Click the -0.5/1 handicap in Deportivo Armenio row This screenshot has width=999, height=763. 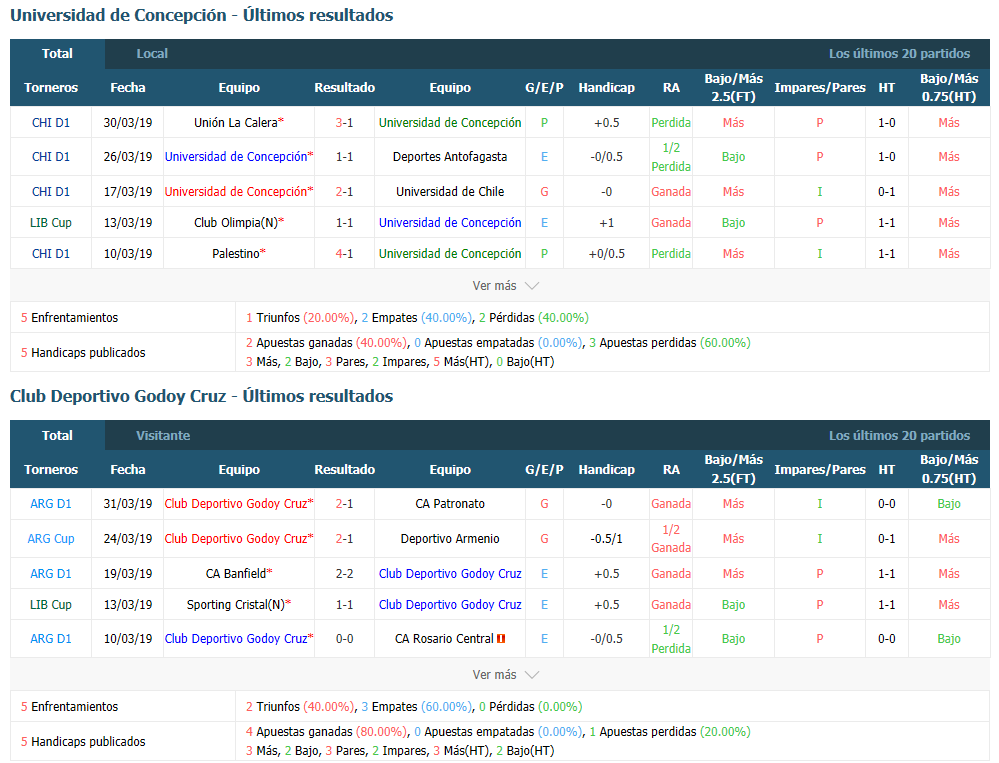606,538
